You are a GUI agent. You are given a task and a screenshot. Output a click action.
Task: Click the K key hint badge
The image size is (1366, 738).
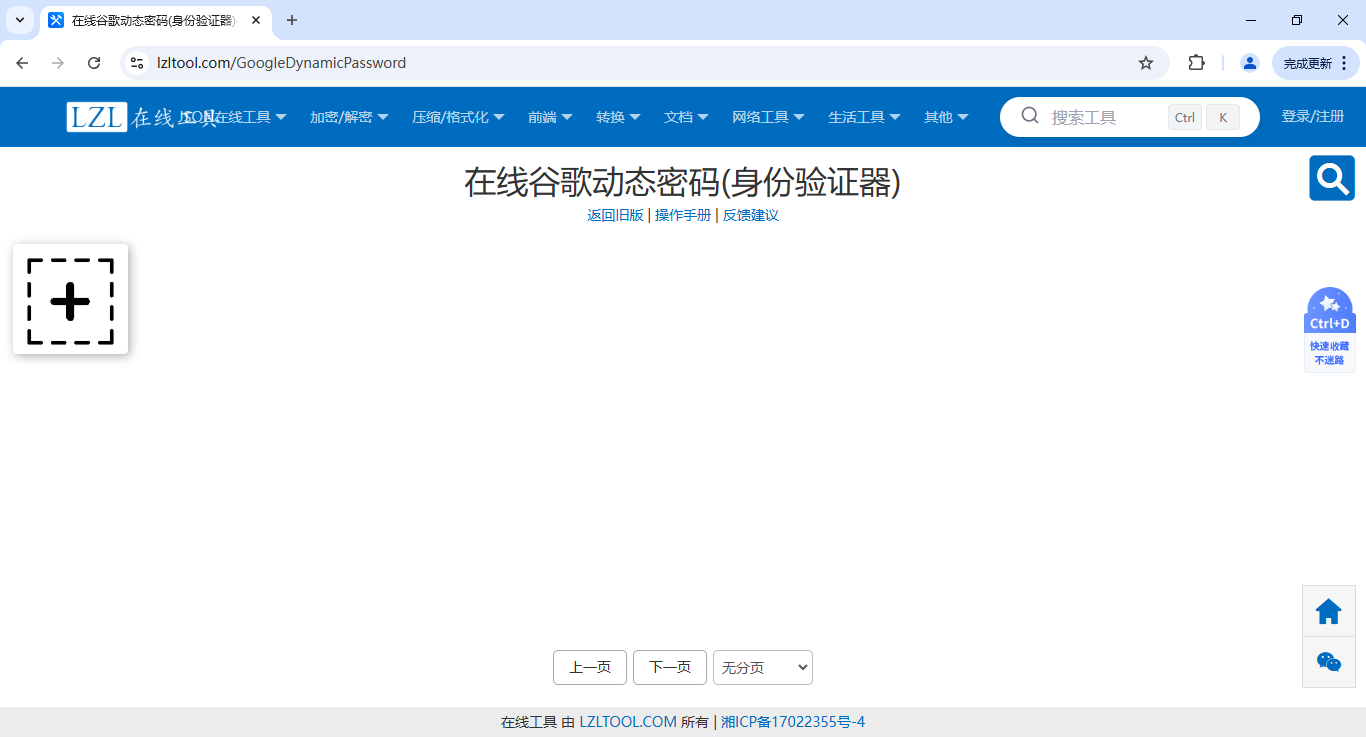point(1223,117)
